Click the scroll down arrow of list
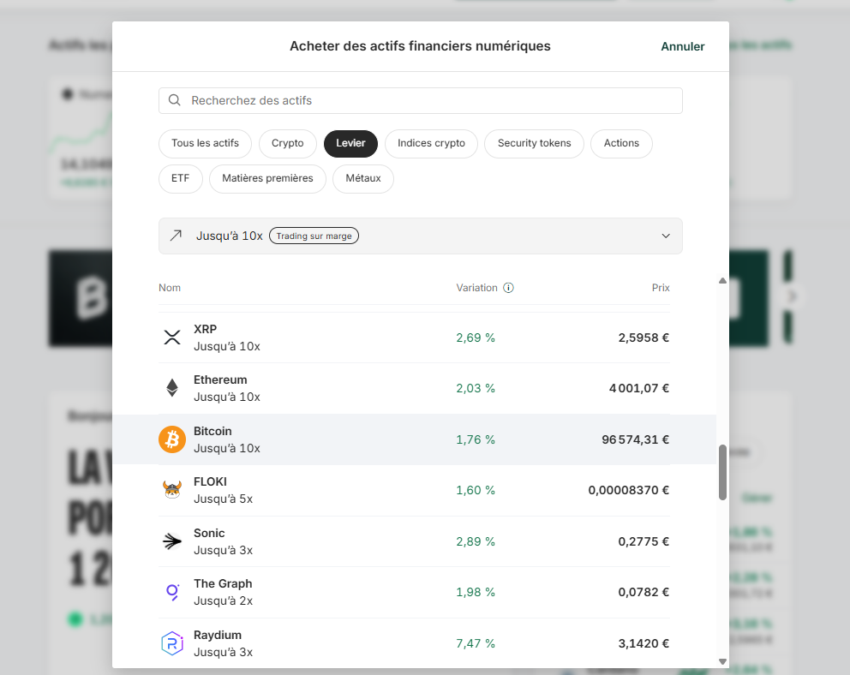This screenshot has height=675, width=850. point(723,661)
